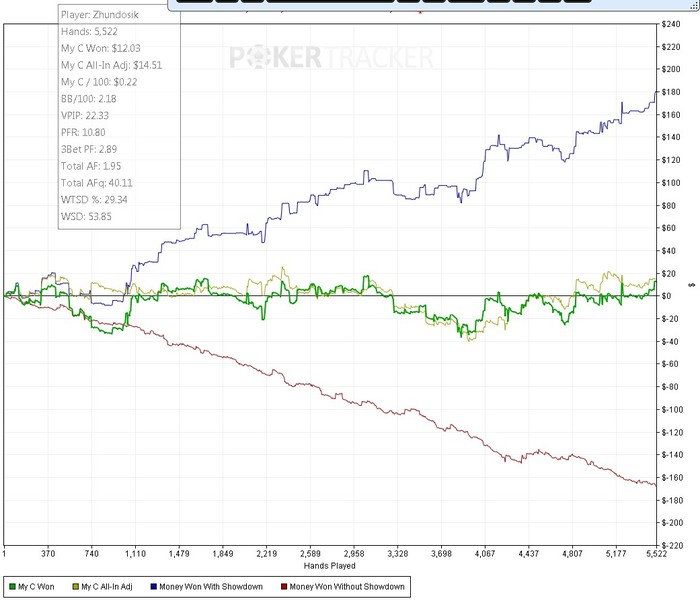Click the green My C Won swatch
Image resolution: width=700 pixels, height=605 pixels.
[x=12, y=587]
